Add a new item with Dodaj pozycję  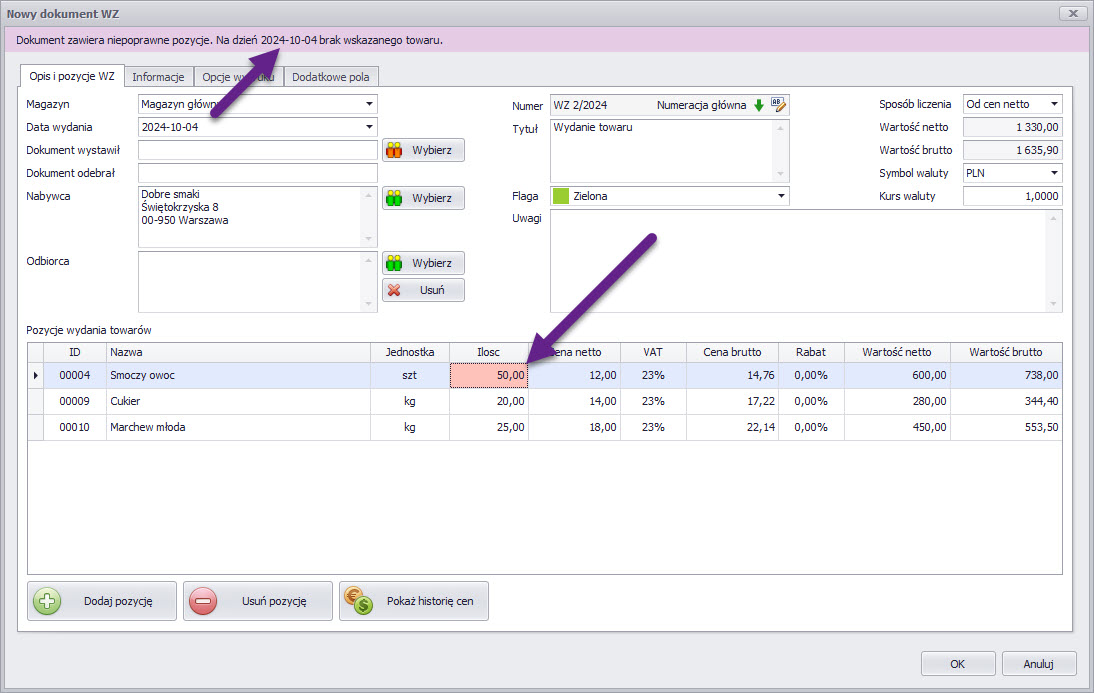tap(102, 602)
